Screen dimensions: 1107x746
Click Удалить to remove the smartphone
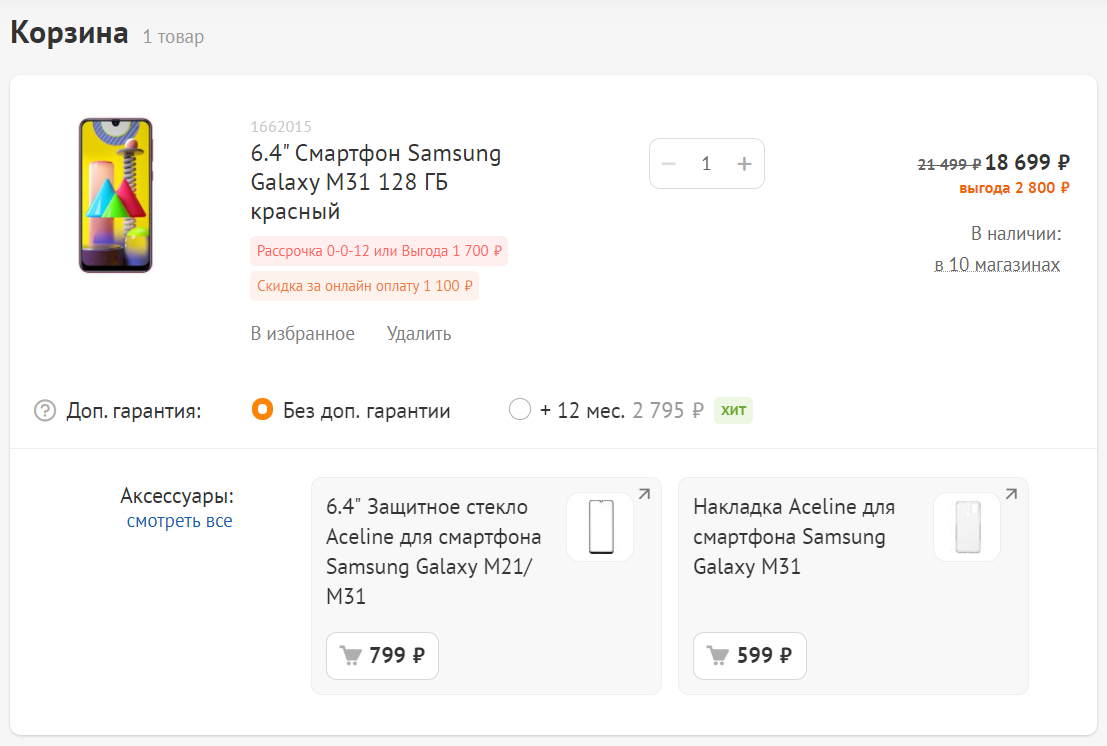coord(419,334)
